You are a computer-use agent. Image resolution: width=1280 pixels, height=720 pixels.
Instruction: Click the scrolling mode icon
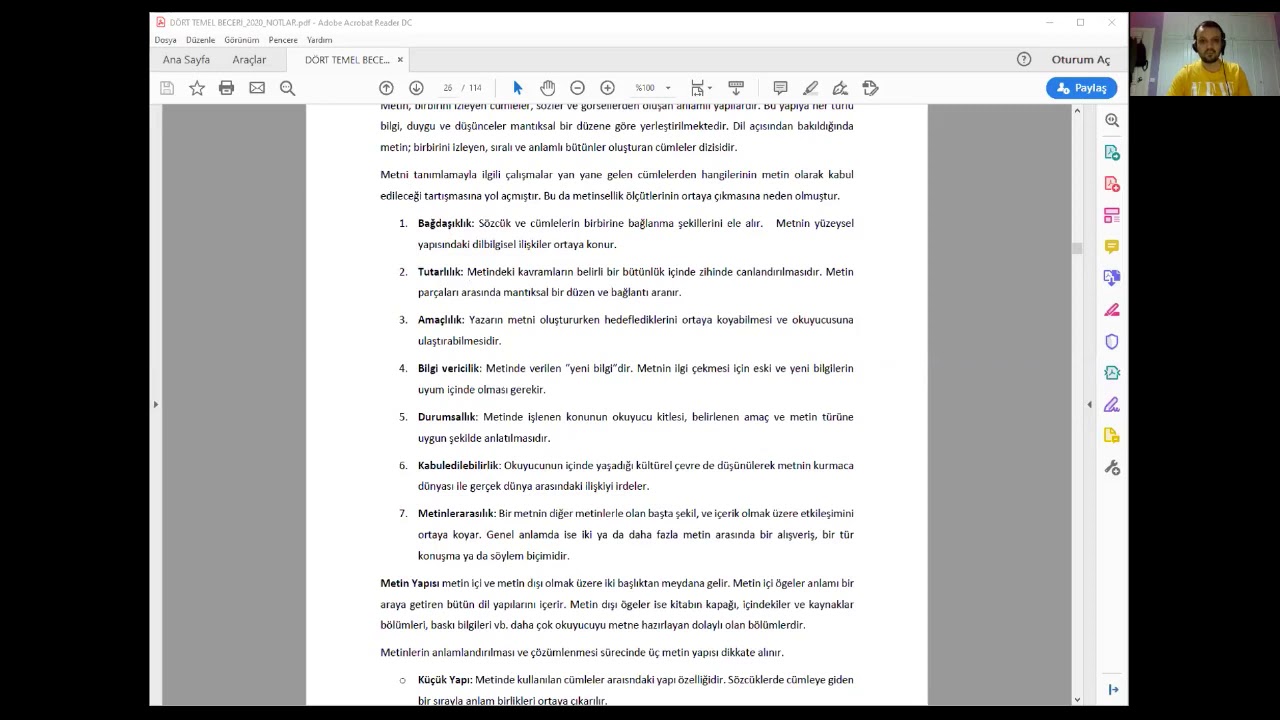[736, 88]
